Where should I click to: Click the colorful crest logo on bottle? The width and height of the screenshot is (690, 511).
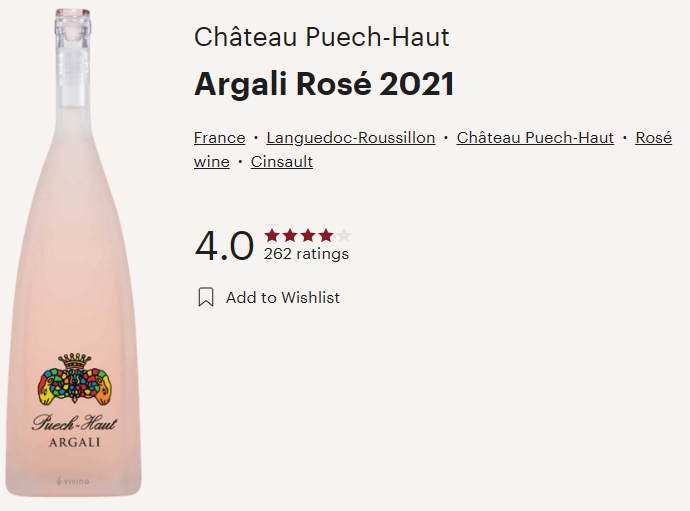75,379
